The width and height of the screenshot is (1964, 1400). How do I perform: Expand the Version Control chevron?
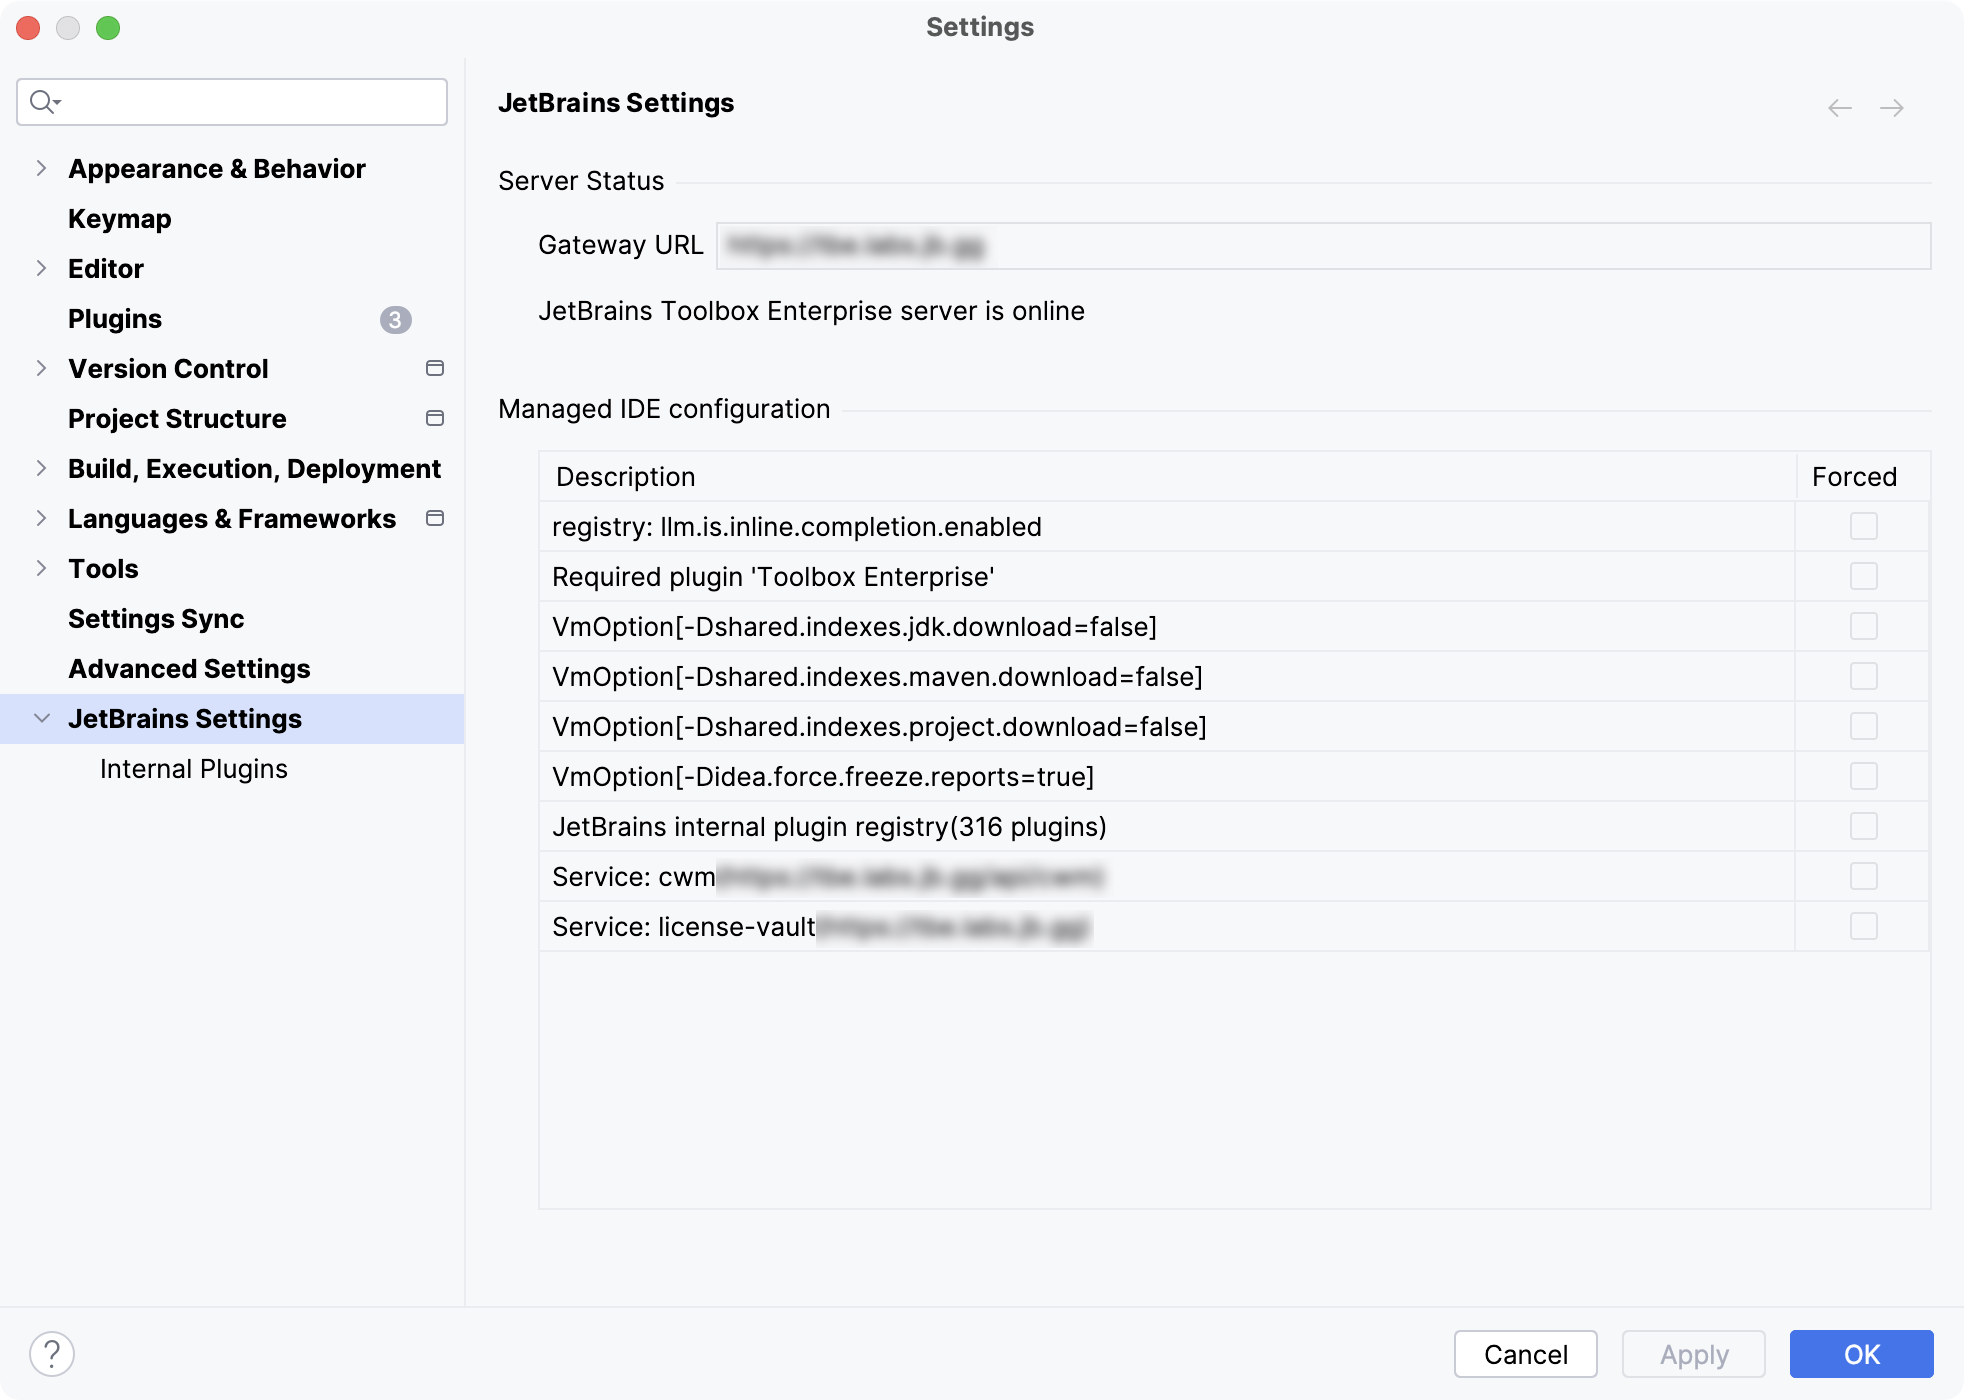click(x=41, y=368)
